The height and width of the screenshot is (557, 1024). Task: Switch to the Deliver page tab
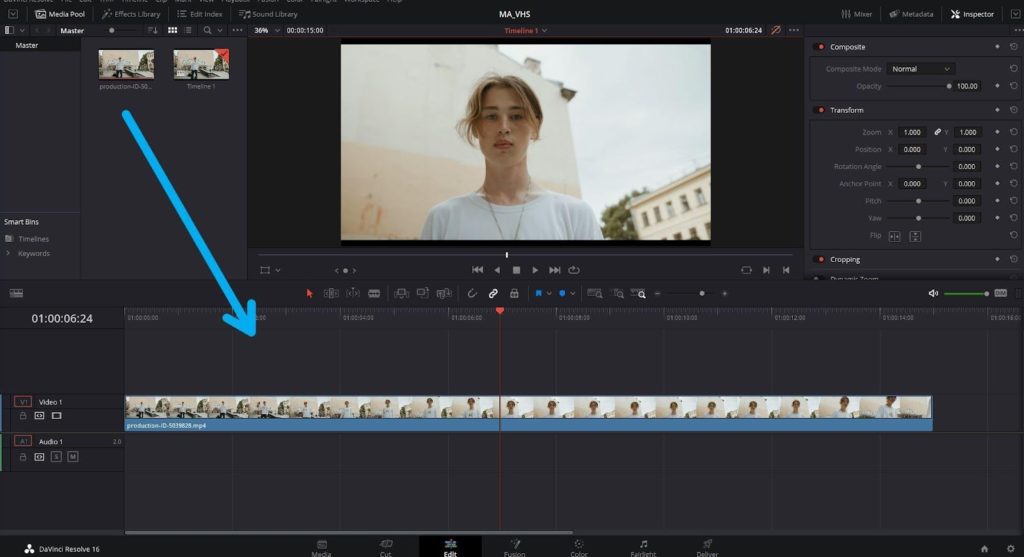(707, 547)
